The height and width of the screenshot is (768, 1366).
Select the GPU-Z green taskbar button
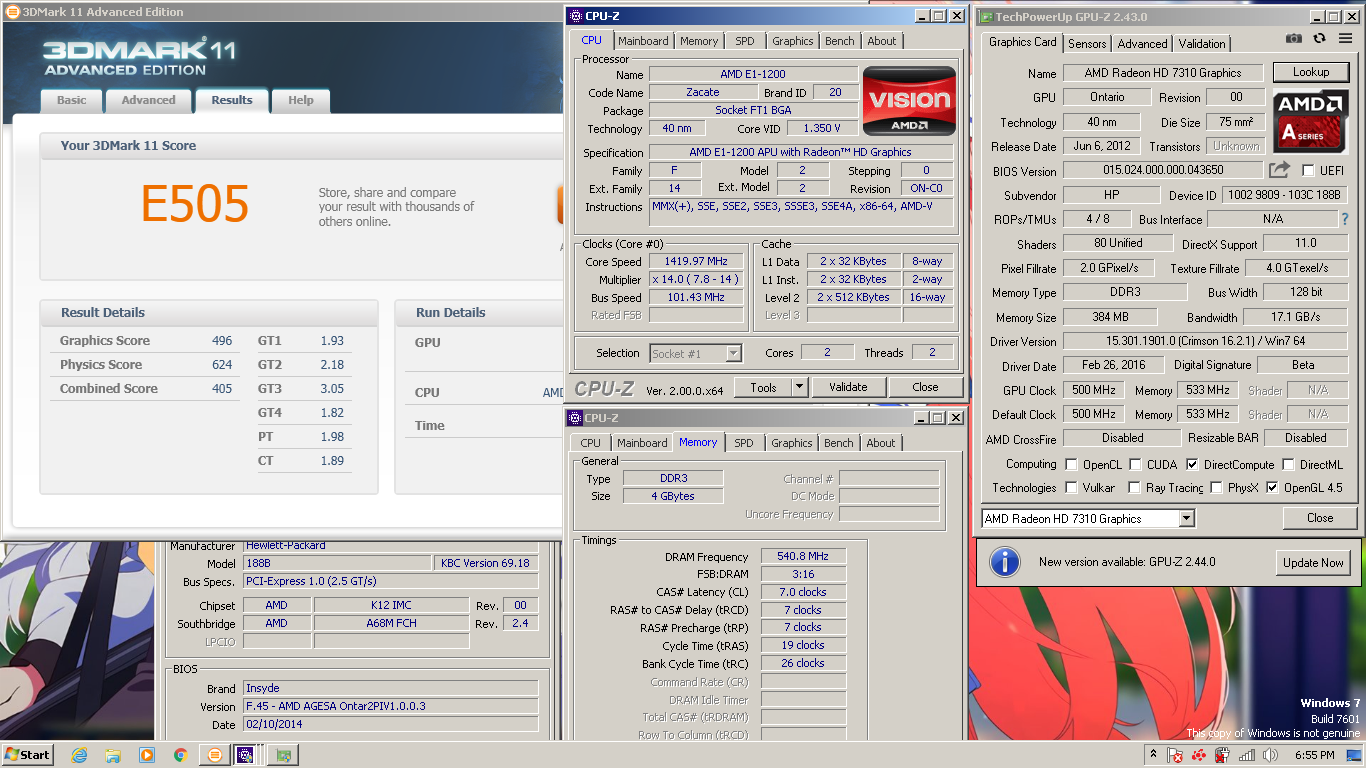(x=284, y=755)
